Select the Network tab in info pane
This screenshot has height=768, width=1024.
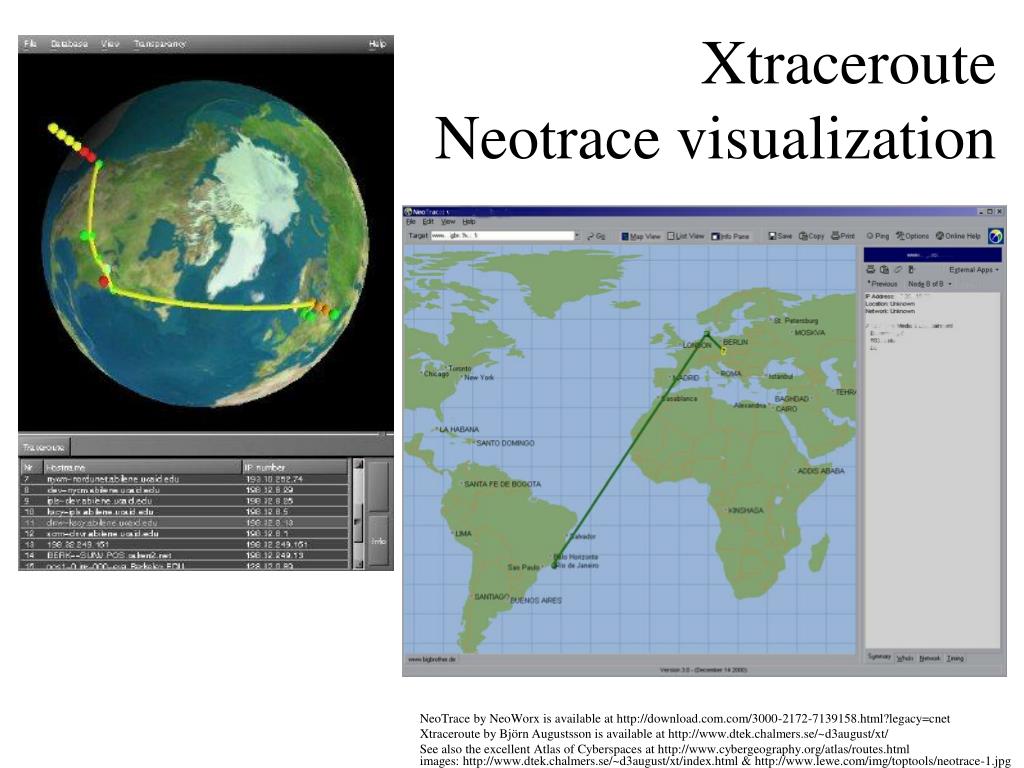pyautogui.click(x=930, y=658)
